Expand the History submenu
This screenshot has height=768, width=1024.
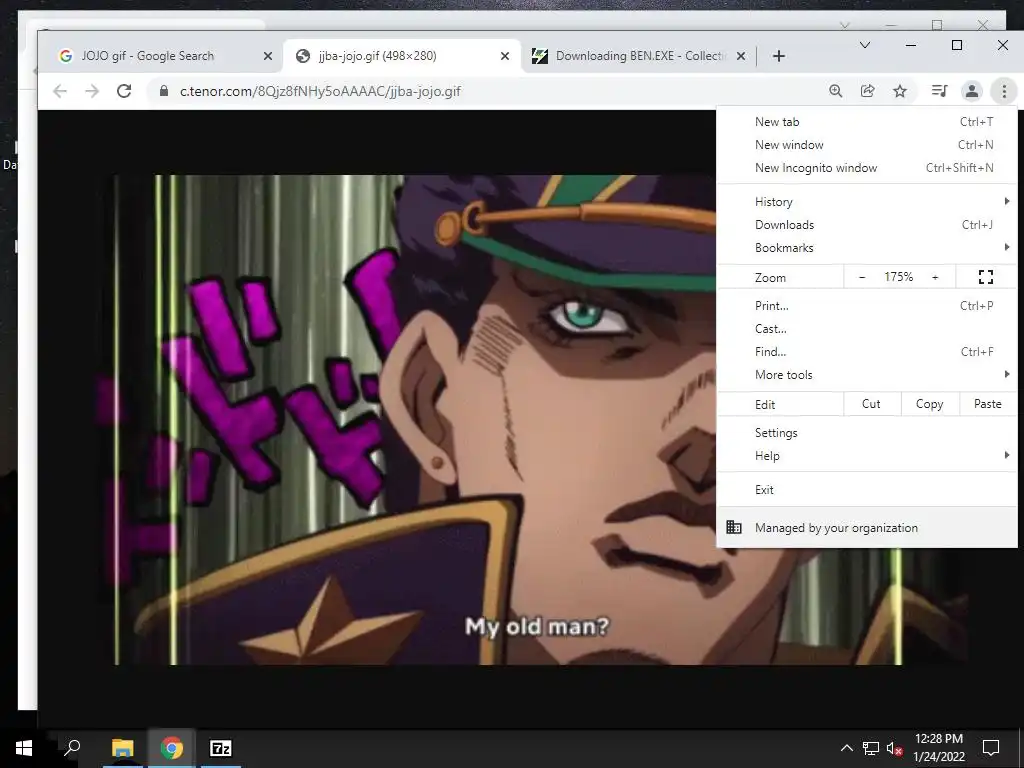(x=867, y=202)
